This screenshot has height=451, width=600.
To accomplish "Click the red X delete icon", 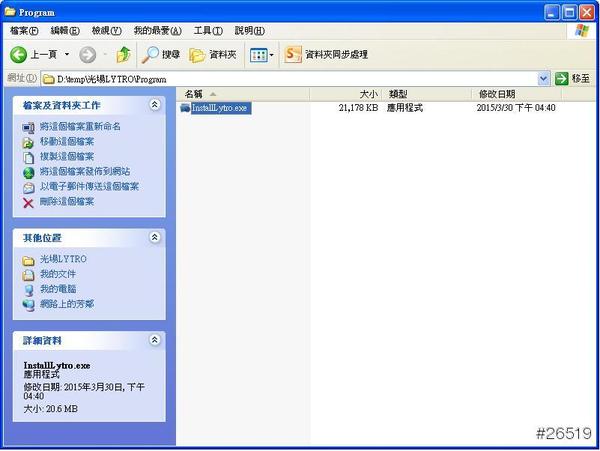I will pyautogui.click(x=28, y=203).
